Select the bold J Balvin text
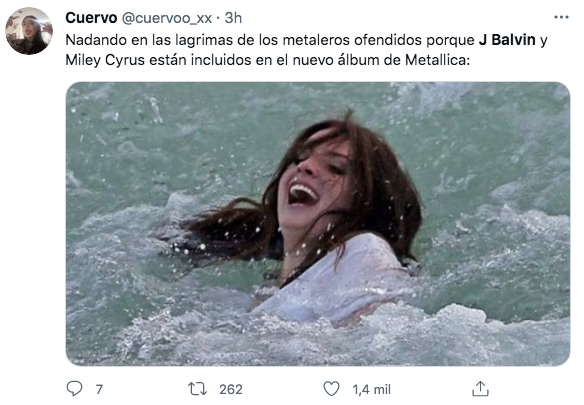584x405 pixels. pyautogui.click(x=507, y=39)
